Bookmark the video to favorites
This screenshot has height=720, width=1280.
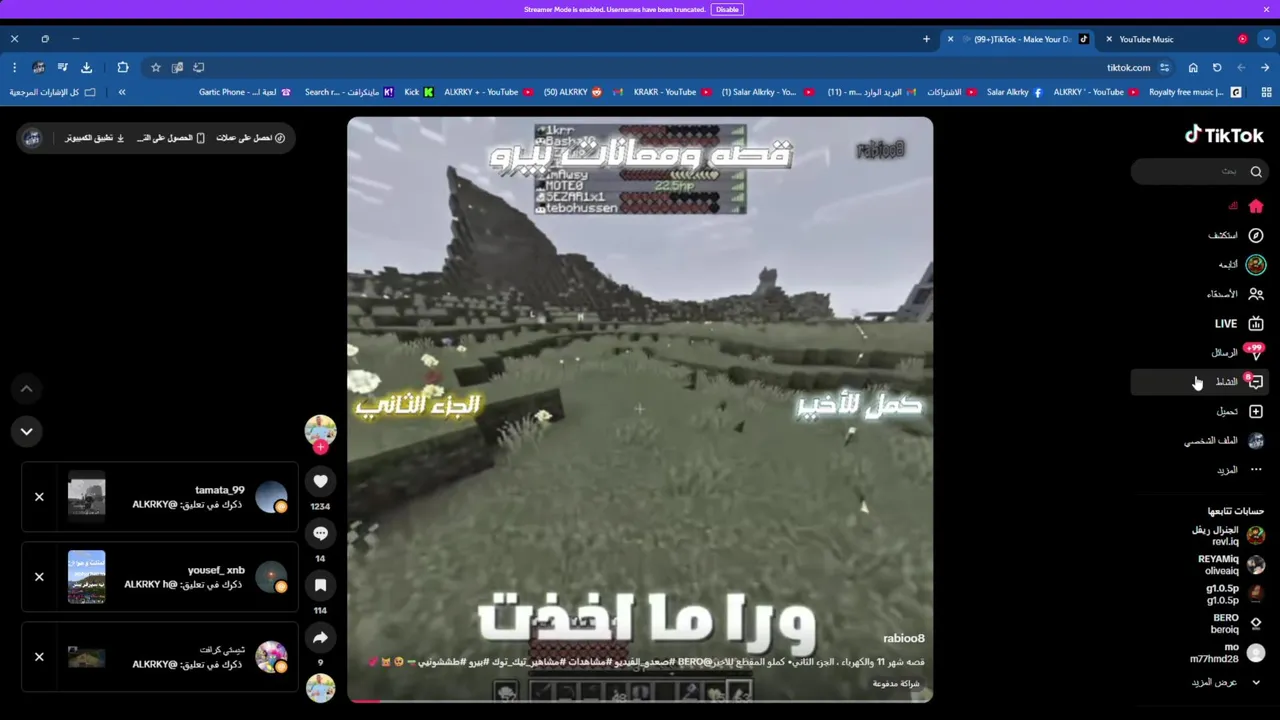point(320,585)
